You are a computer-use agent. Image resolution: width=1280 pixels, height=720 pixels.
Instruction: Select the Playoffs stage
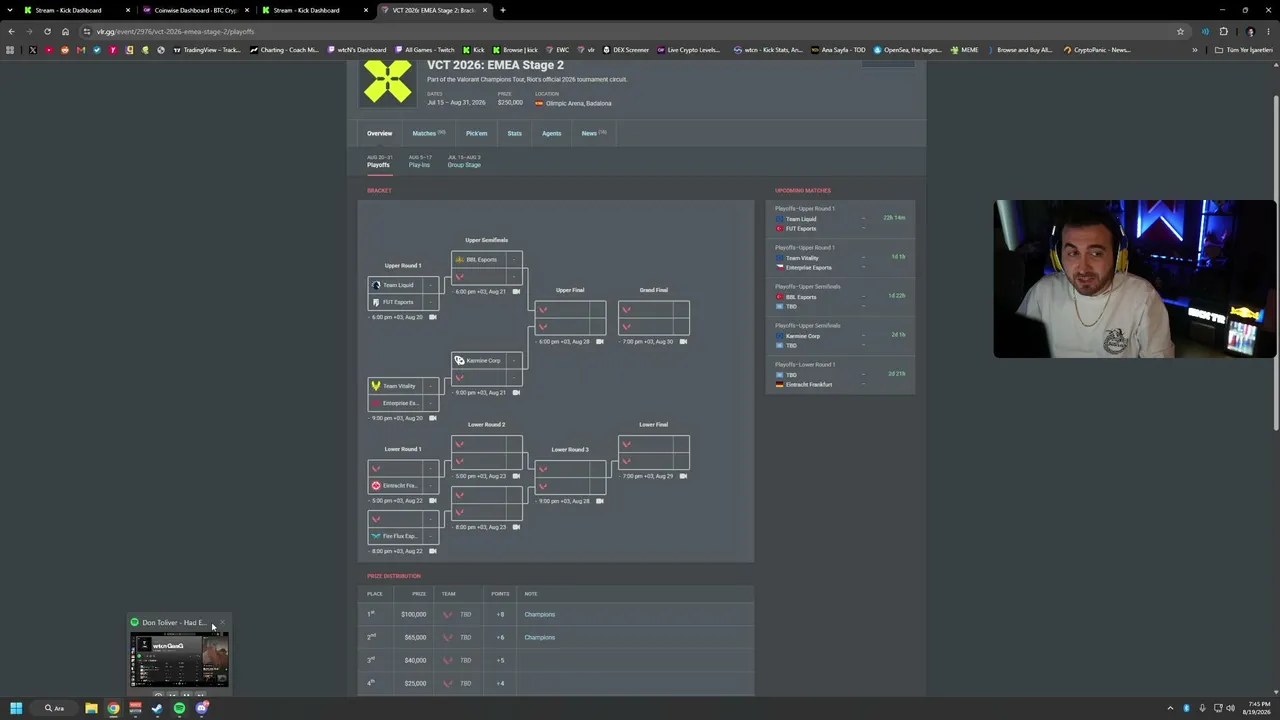point(379,161)
